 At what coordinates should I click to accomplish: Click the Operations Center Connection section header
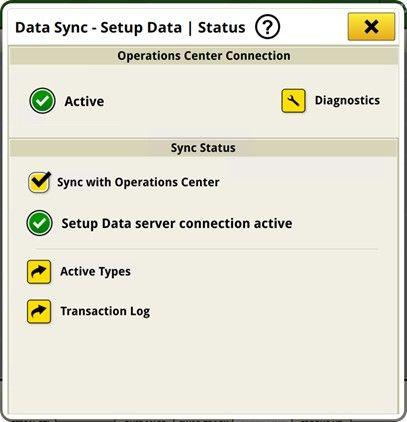click(204, 56)
